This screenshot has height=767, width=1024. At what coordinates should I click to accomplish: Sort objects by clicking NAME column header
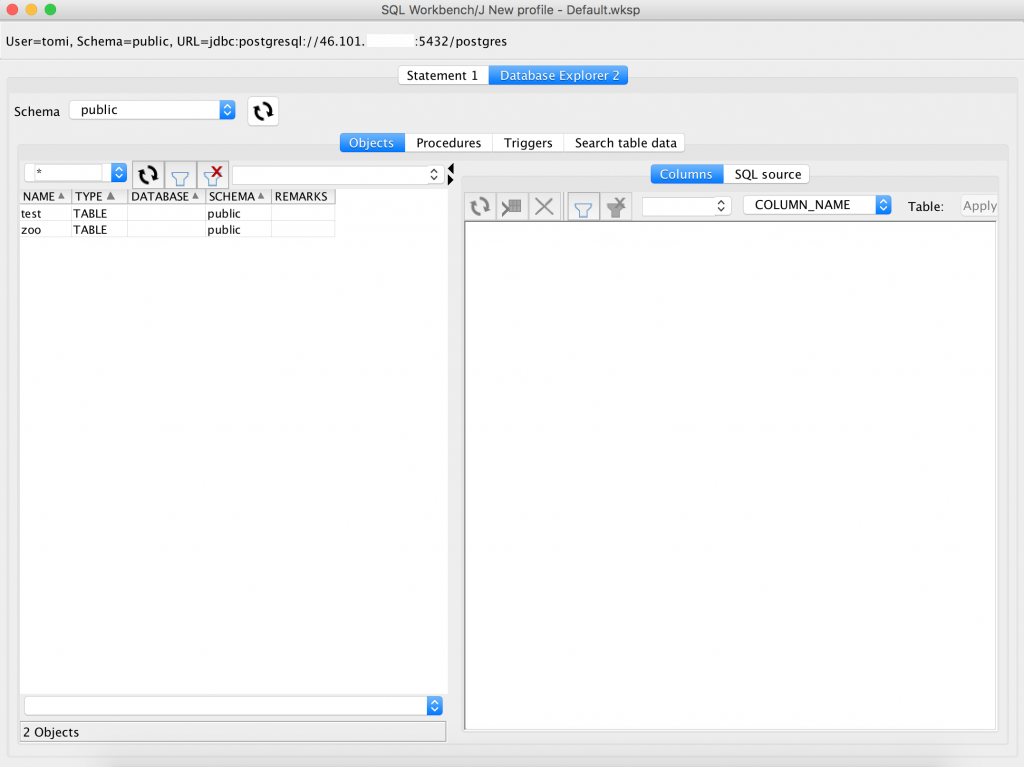click(x=38, y=196)
